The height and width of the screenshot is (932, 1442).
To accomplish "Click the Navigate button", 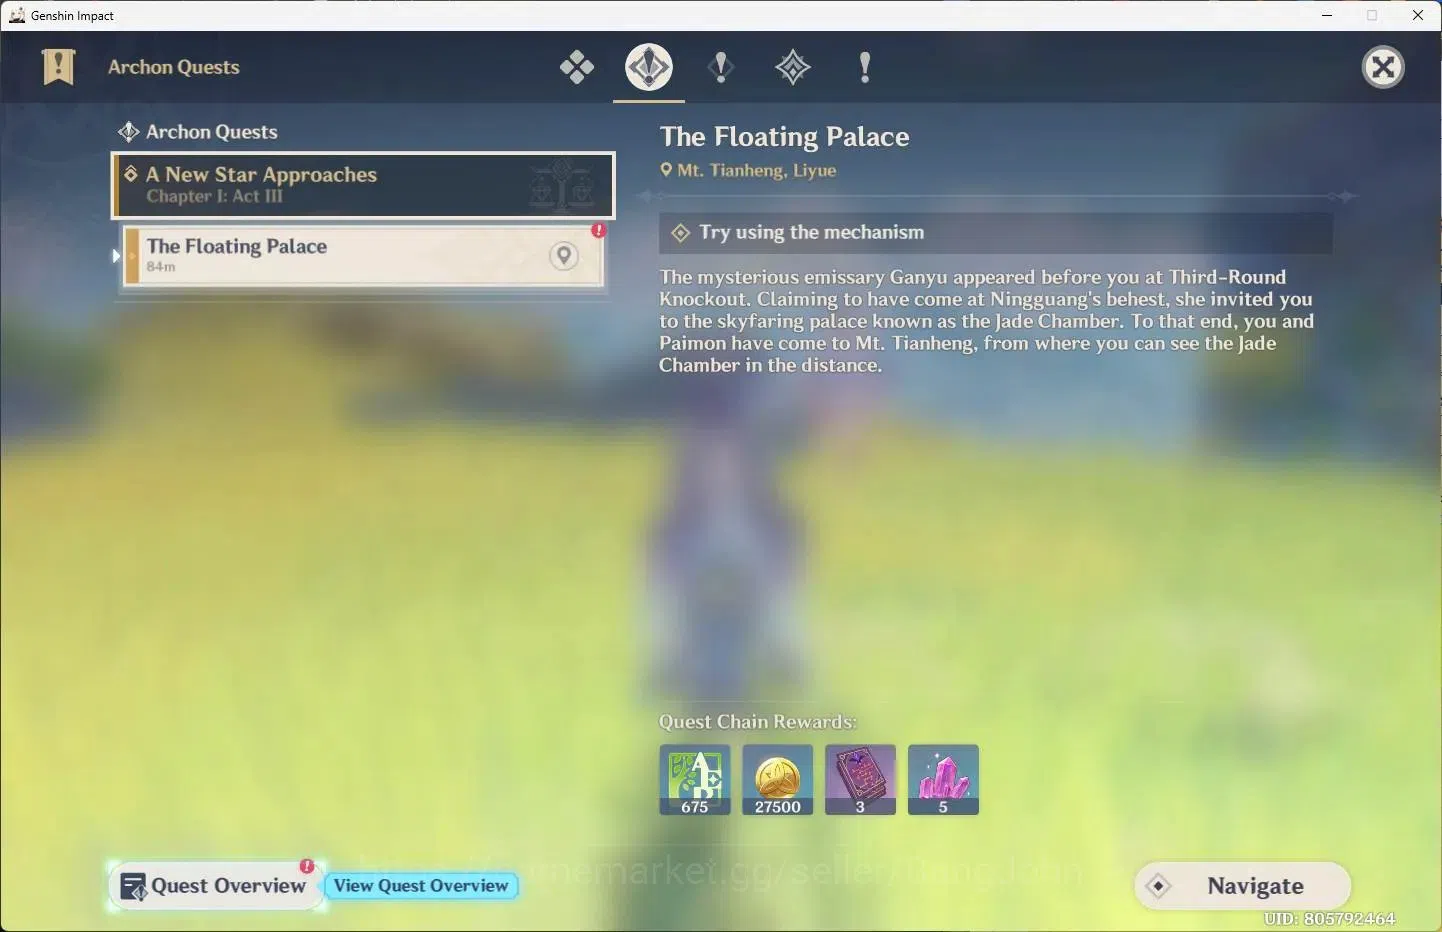I will pyautogui.click(x=1243, y=886).
